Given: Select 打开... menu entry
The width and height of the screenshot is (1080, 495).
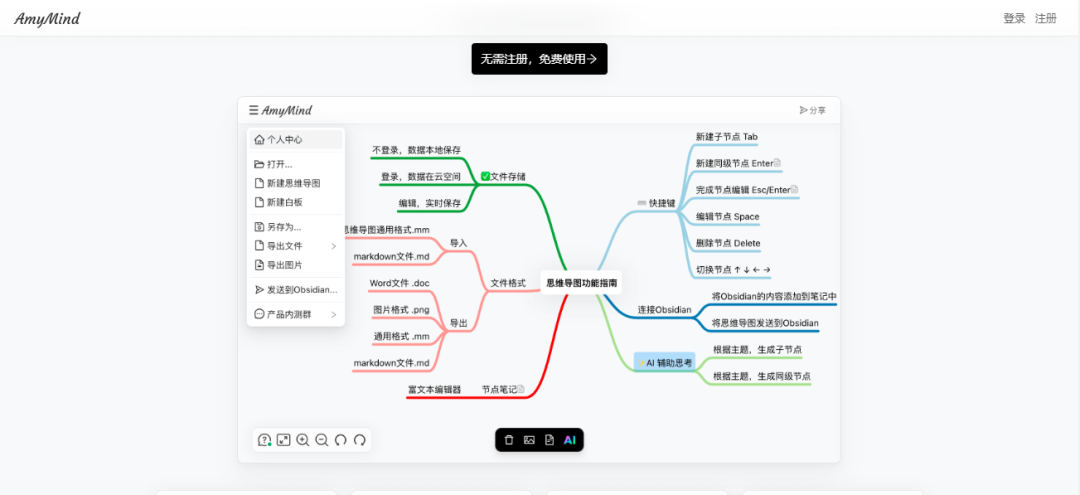Looking at the screenshot, I should click(295, 164).
